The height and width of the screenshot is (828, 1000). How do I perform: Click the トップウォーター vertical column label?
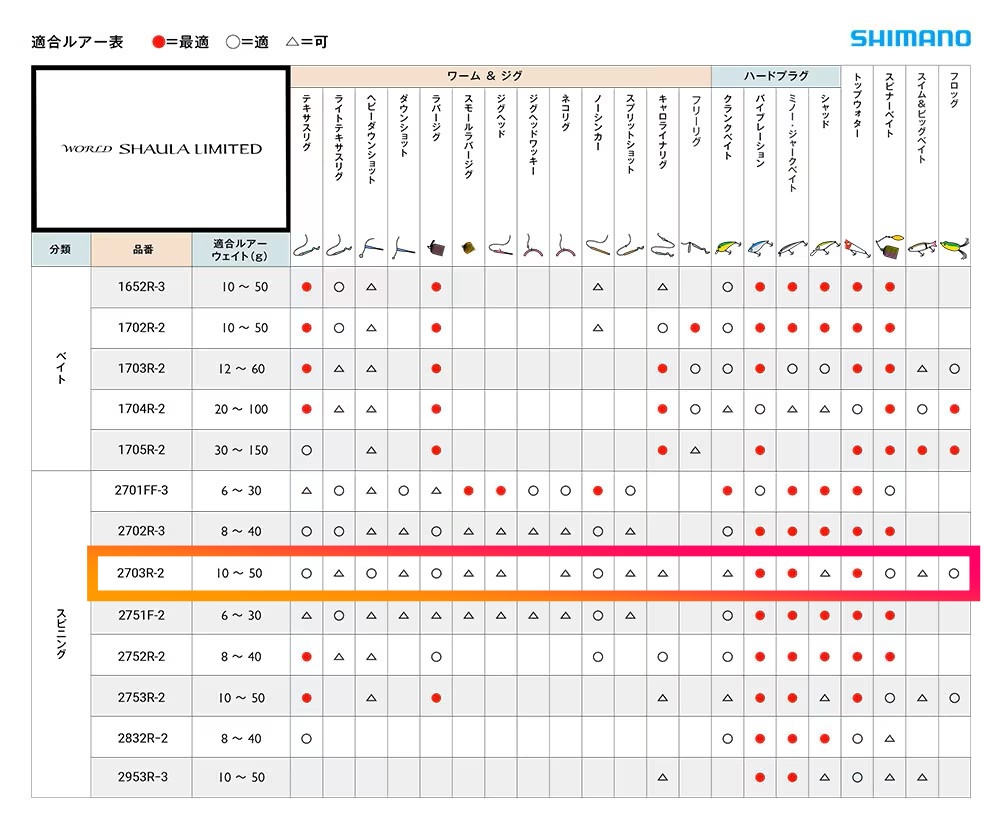pyautogui.click(x=858, y=105)
